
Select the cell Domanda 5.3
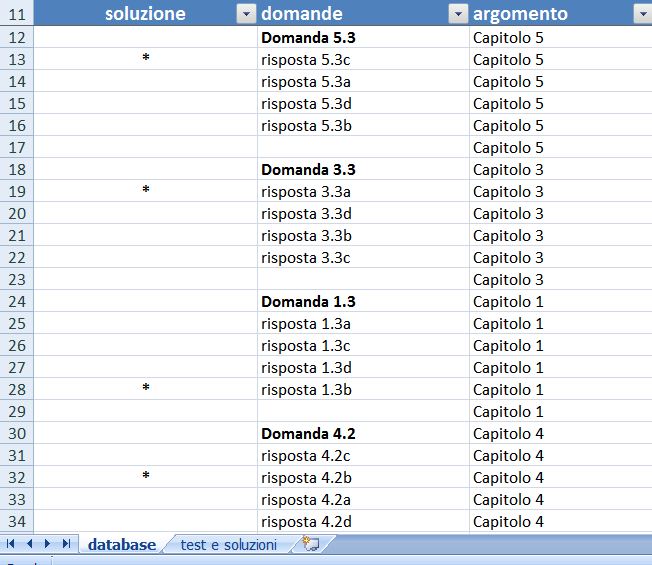click(363, 37)
